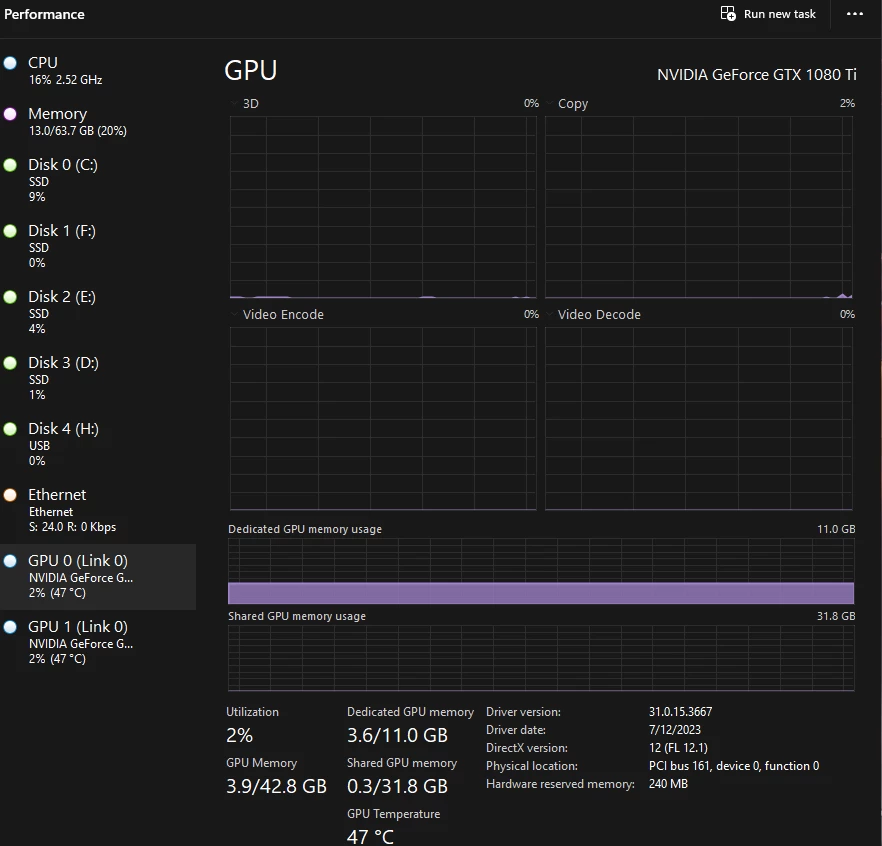Select CPU in the performance sidebar
The image size is (882, 846).
[x=98, y=70]
